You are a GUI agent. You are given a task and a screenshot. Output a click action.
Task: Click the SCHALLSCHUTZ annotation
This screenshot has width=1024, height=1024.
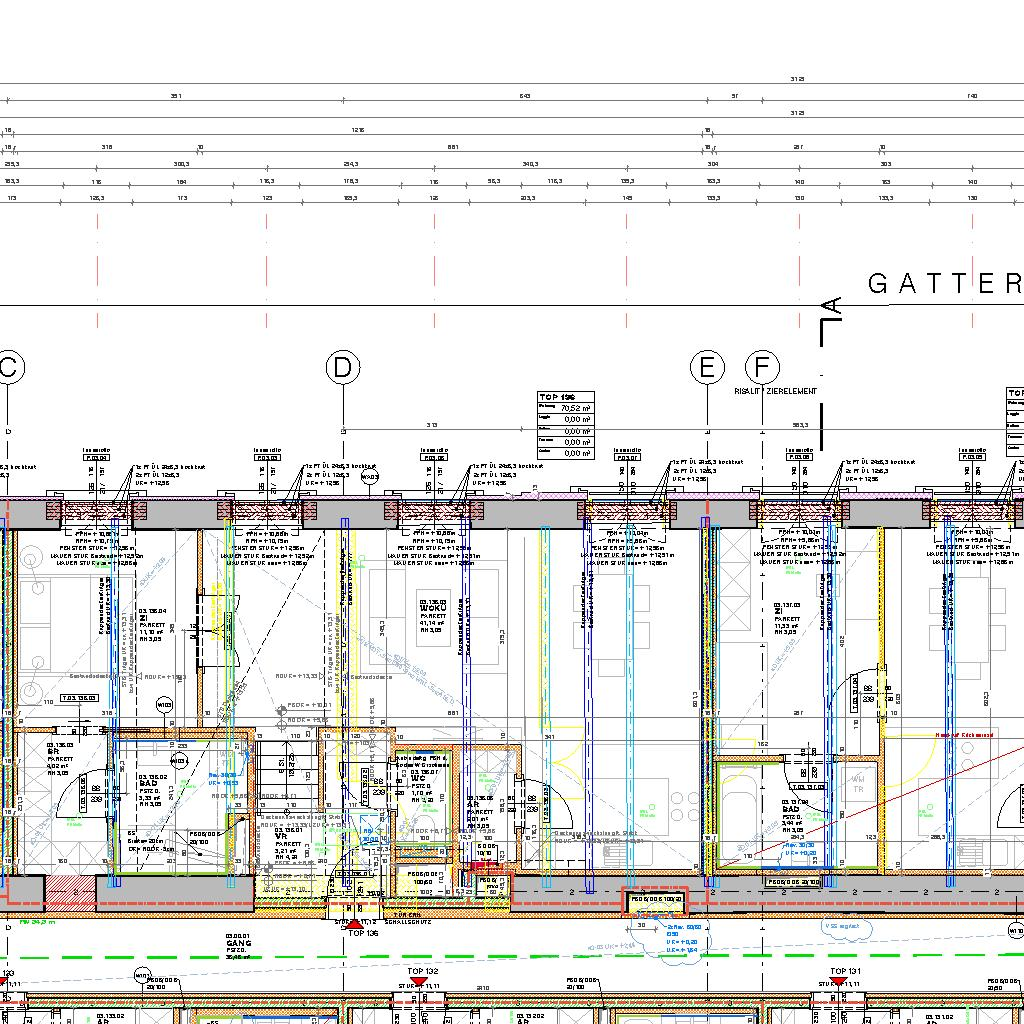(x=408, y=922)
